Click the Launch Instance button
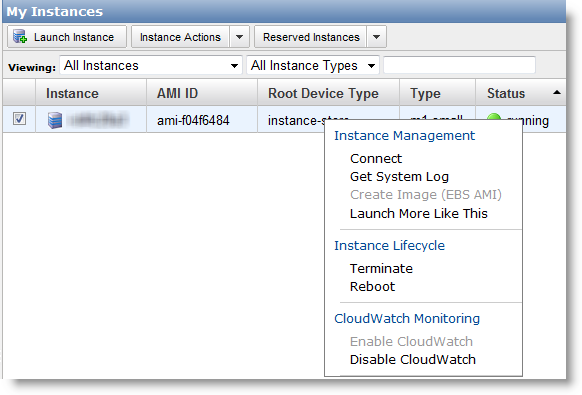This screenshot has height=395, width=582. [67, 37]
